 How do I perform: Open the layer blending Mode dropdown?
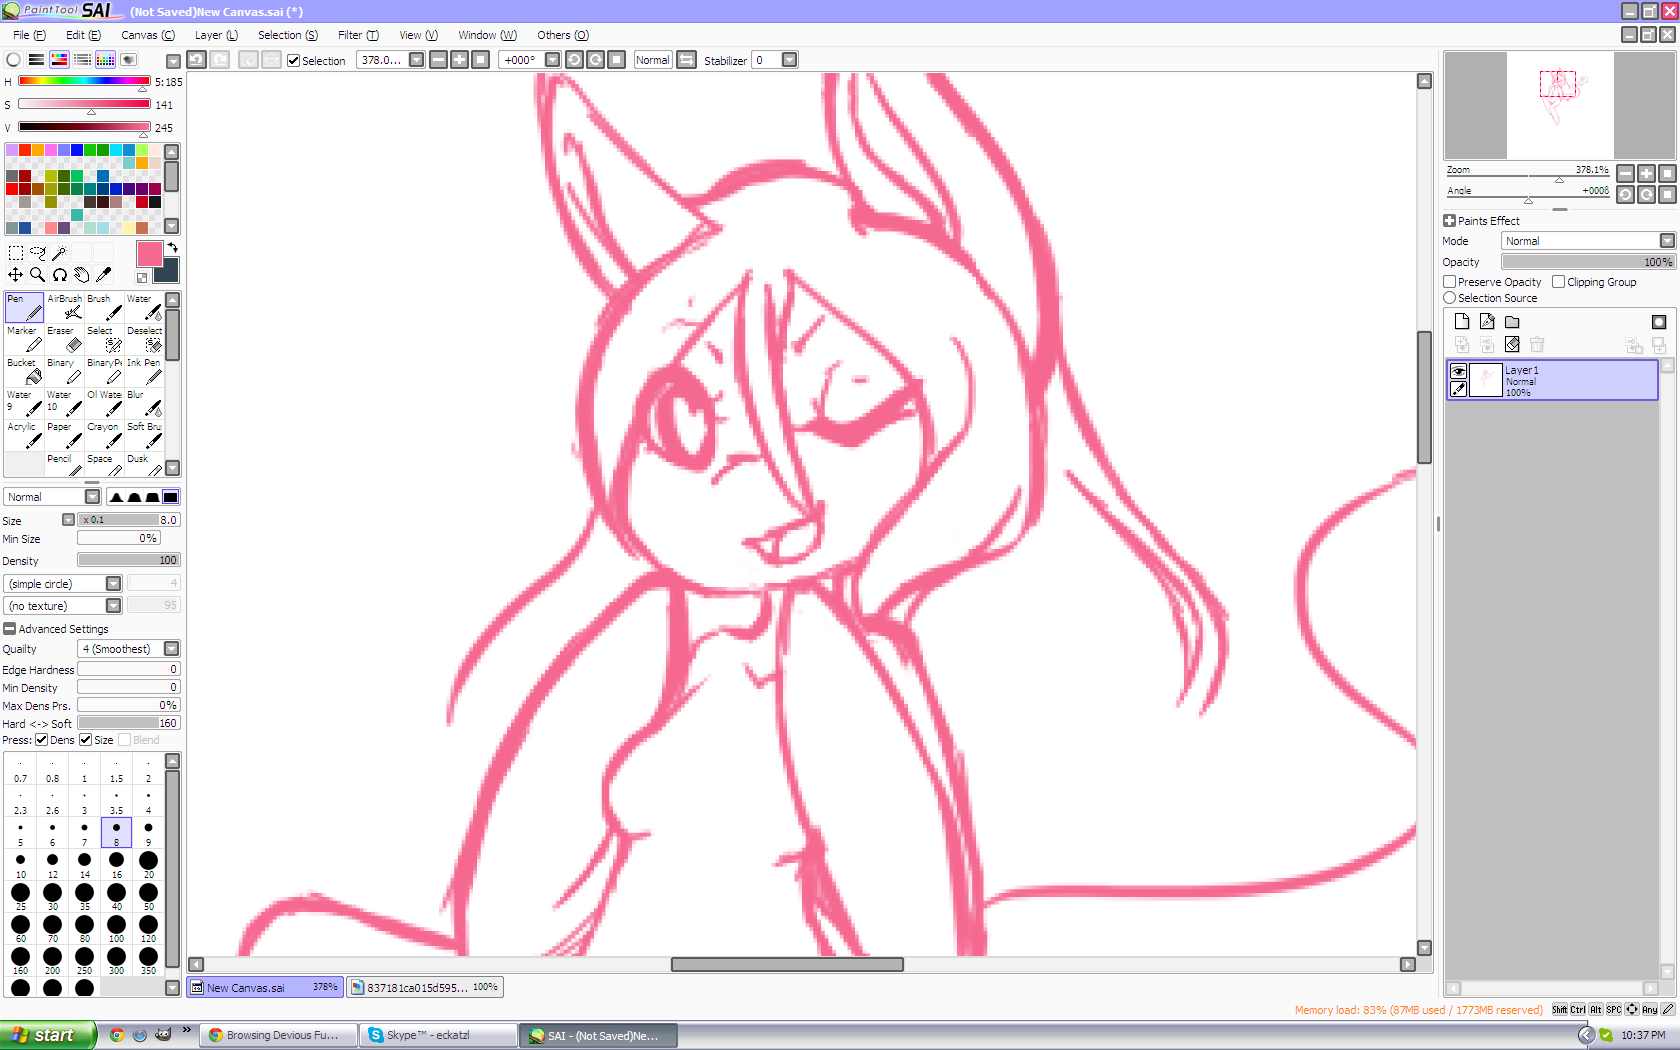tap(1667, 241)
